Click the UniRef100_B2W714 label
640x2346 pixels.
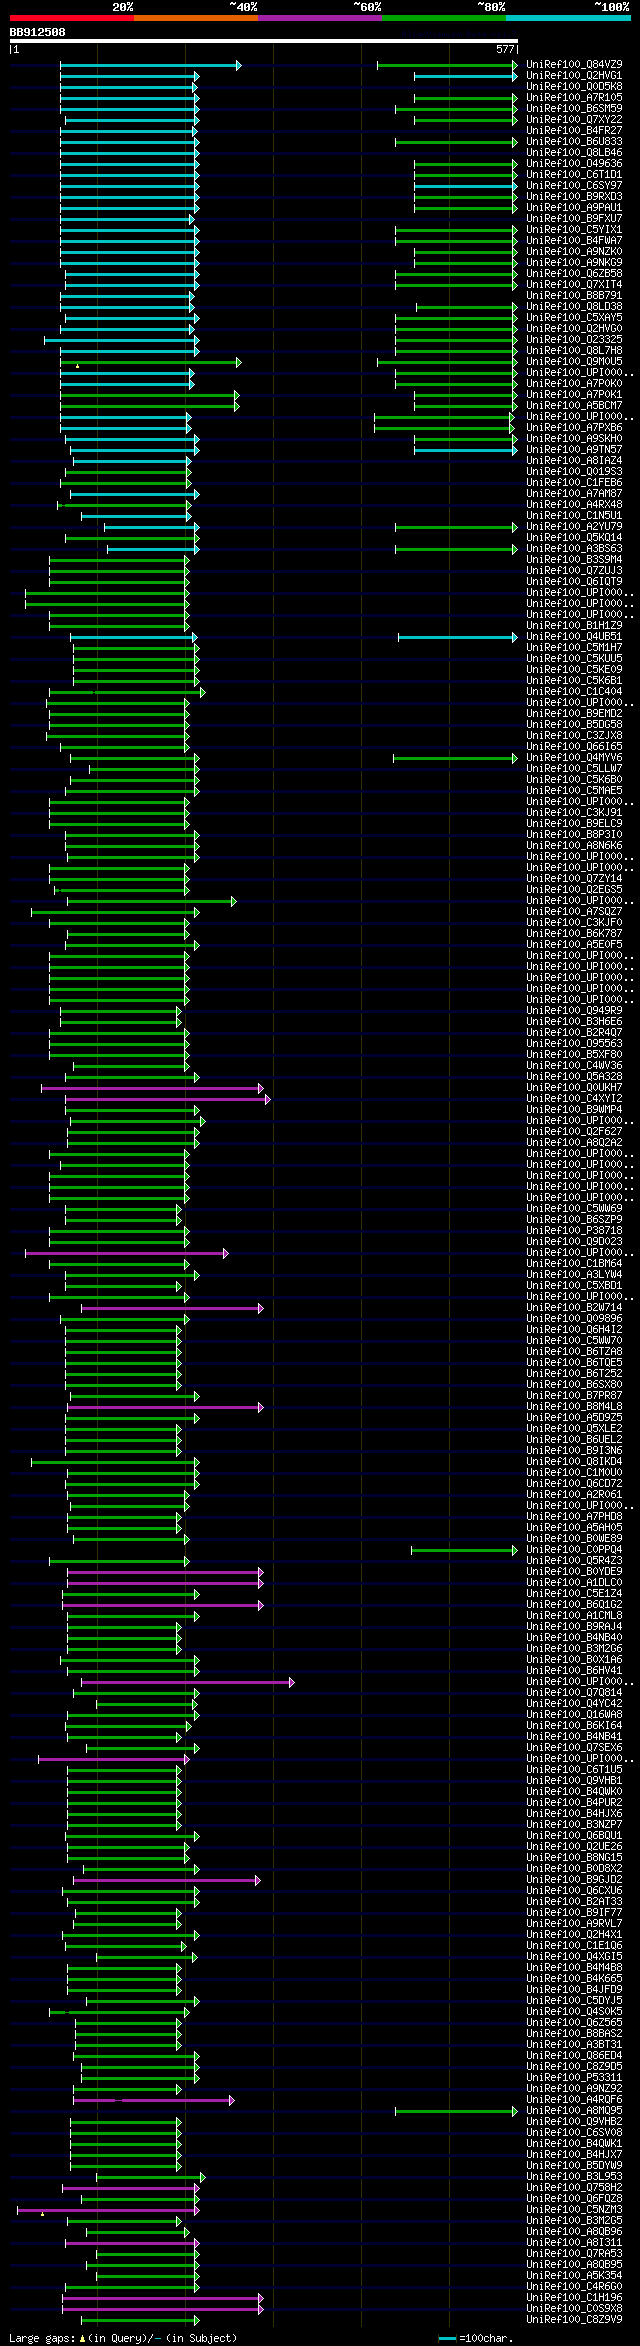click(x=574, y=1308)
